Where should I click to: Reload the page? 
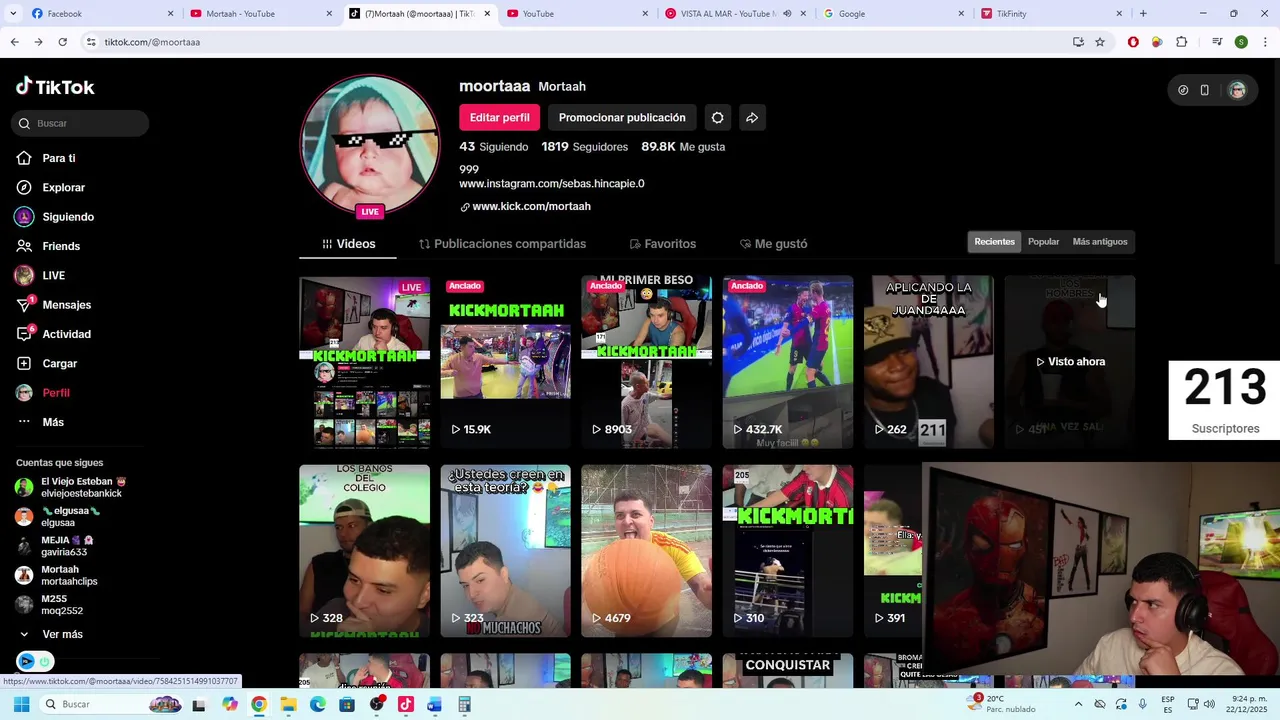point(62,42)
